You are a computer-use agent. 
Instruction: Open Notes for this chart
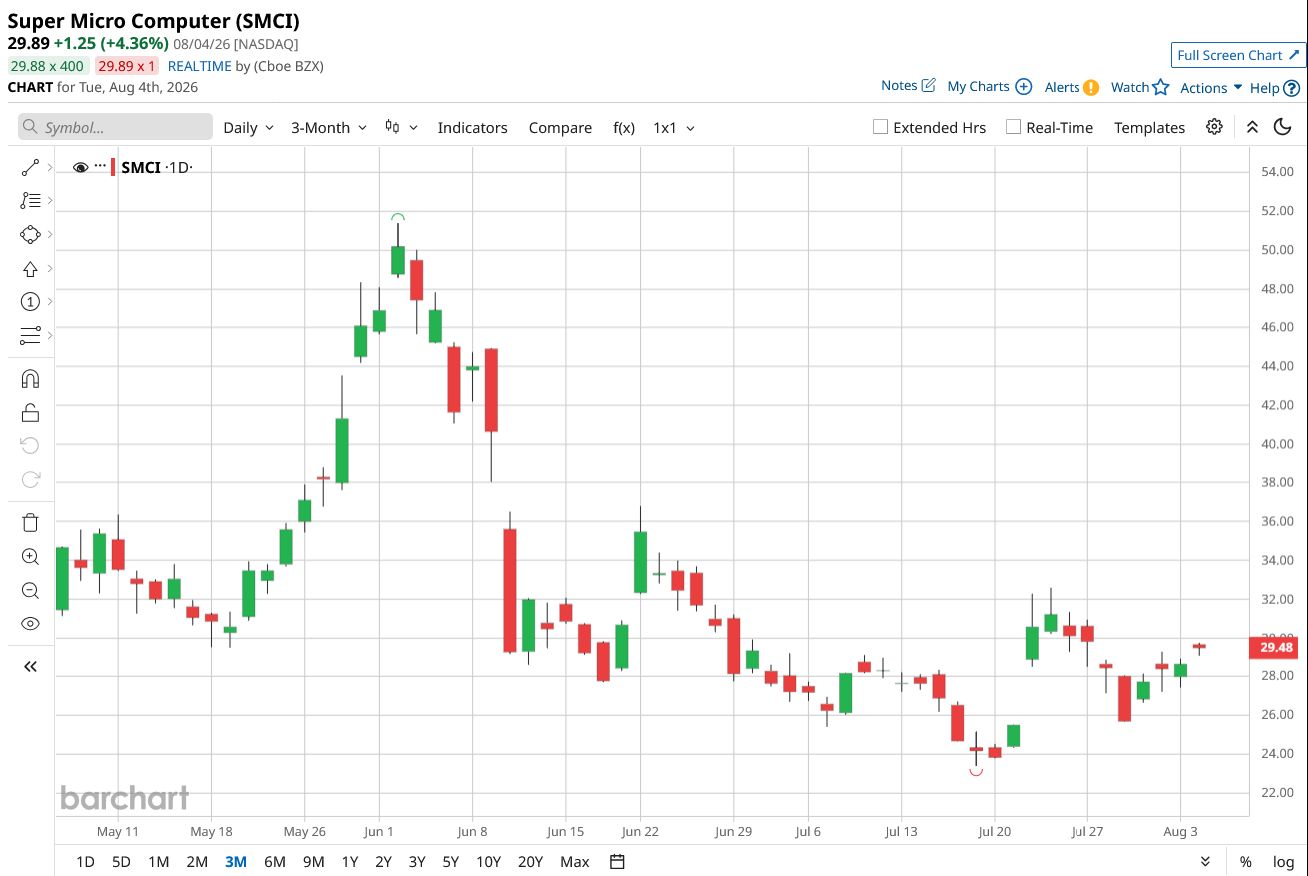click(908, 86)
